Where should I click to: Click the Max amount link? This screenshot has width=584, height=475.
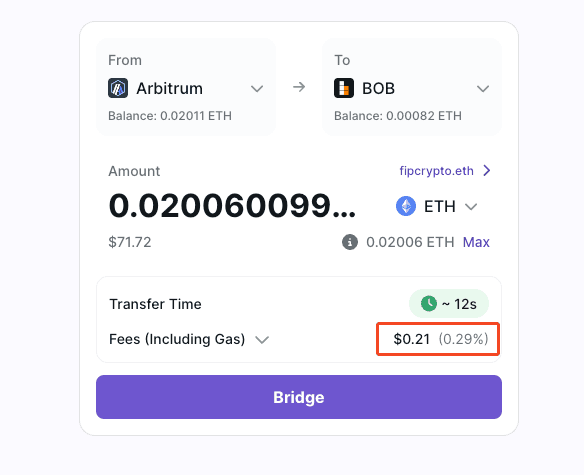[x=476, y=242]
